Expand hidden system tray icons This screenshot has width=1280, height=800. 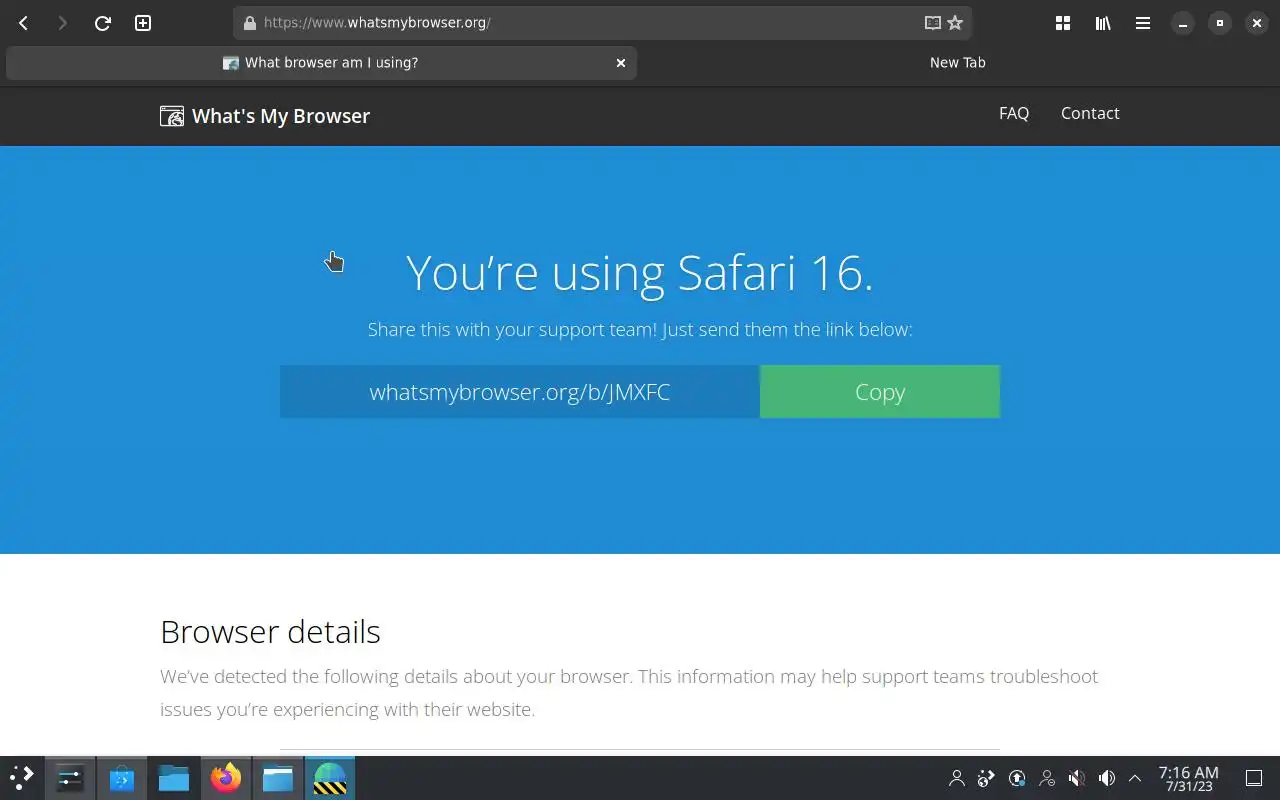pyautogui.click(x=1135, y=778)
